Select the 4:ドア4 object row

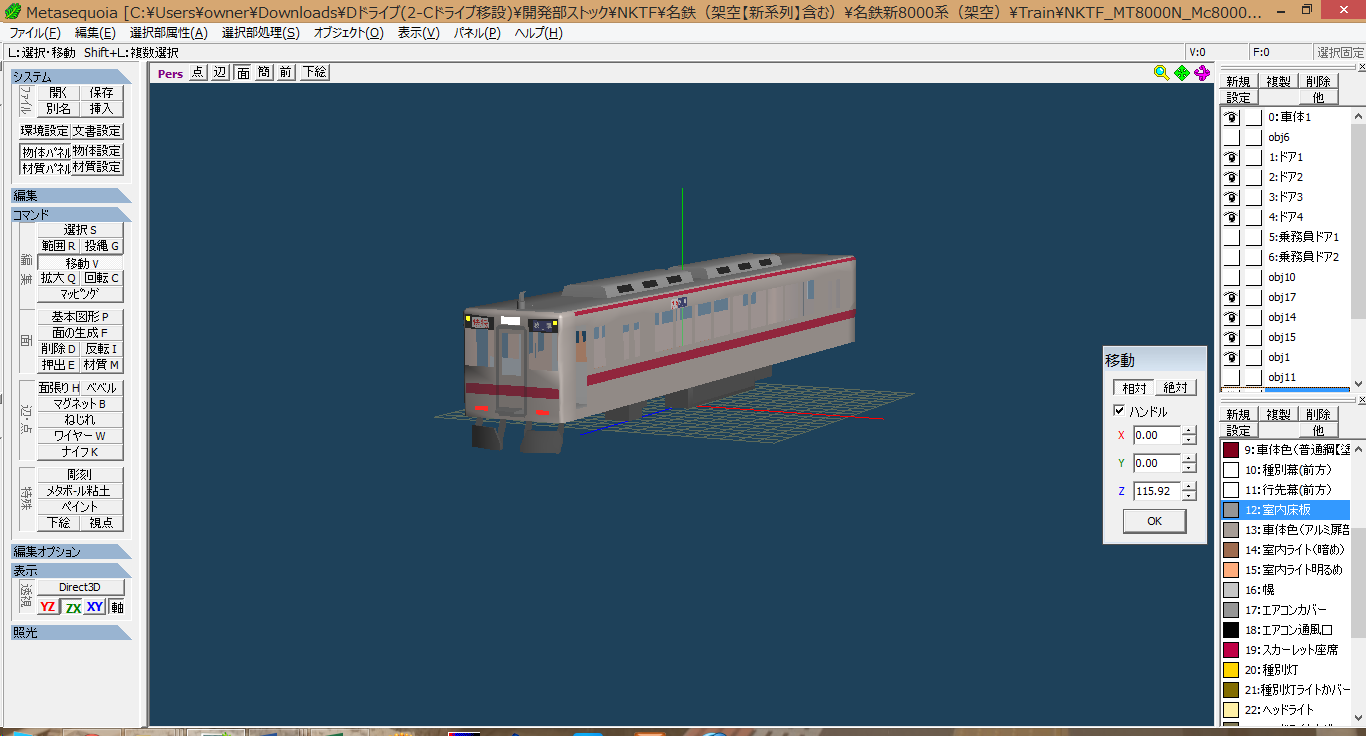tap(1286, 217)
